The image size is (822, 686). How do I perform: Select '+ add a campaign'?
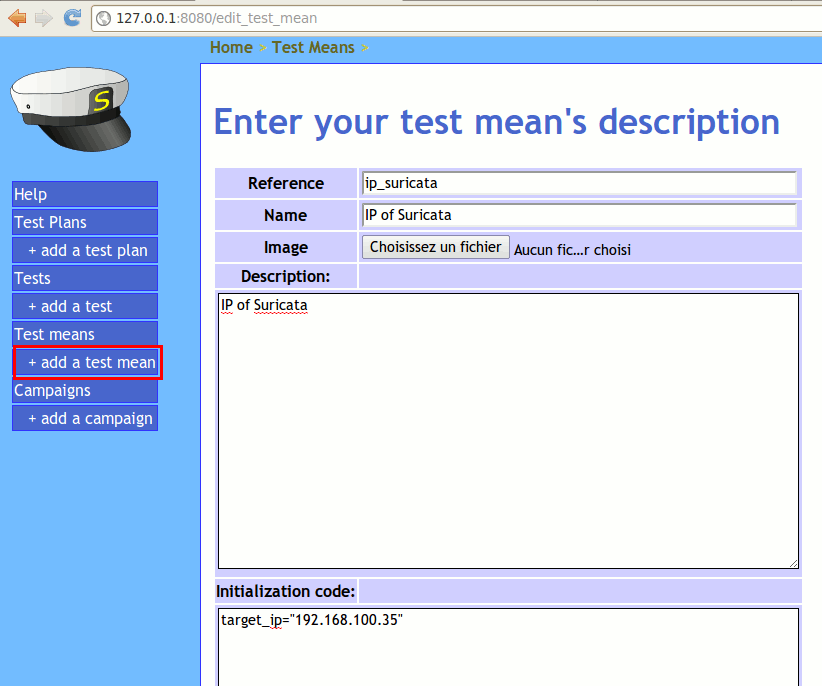(x=86, y=418)
